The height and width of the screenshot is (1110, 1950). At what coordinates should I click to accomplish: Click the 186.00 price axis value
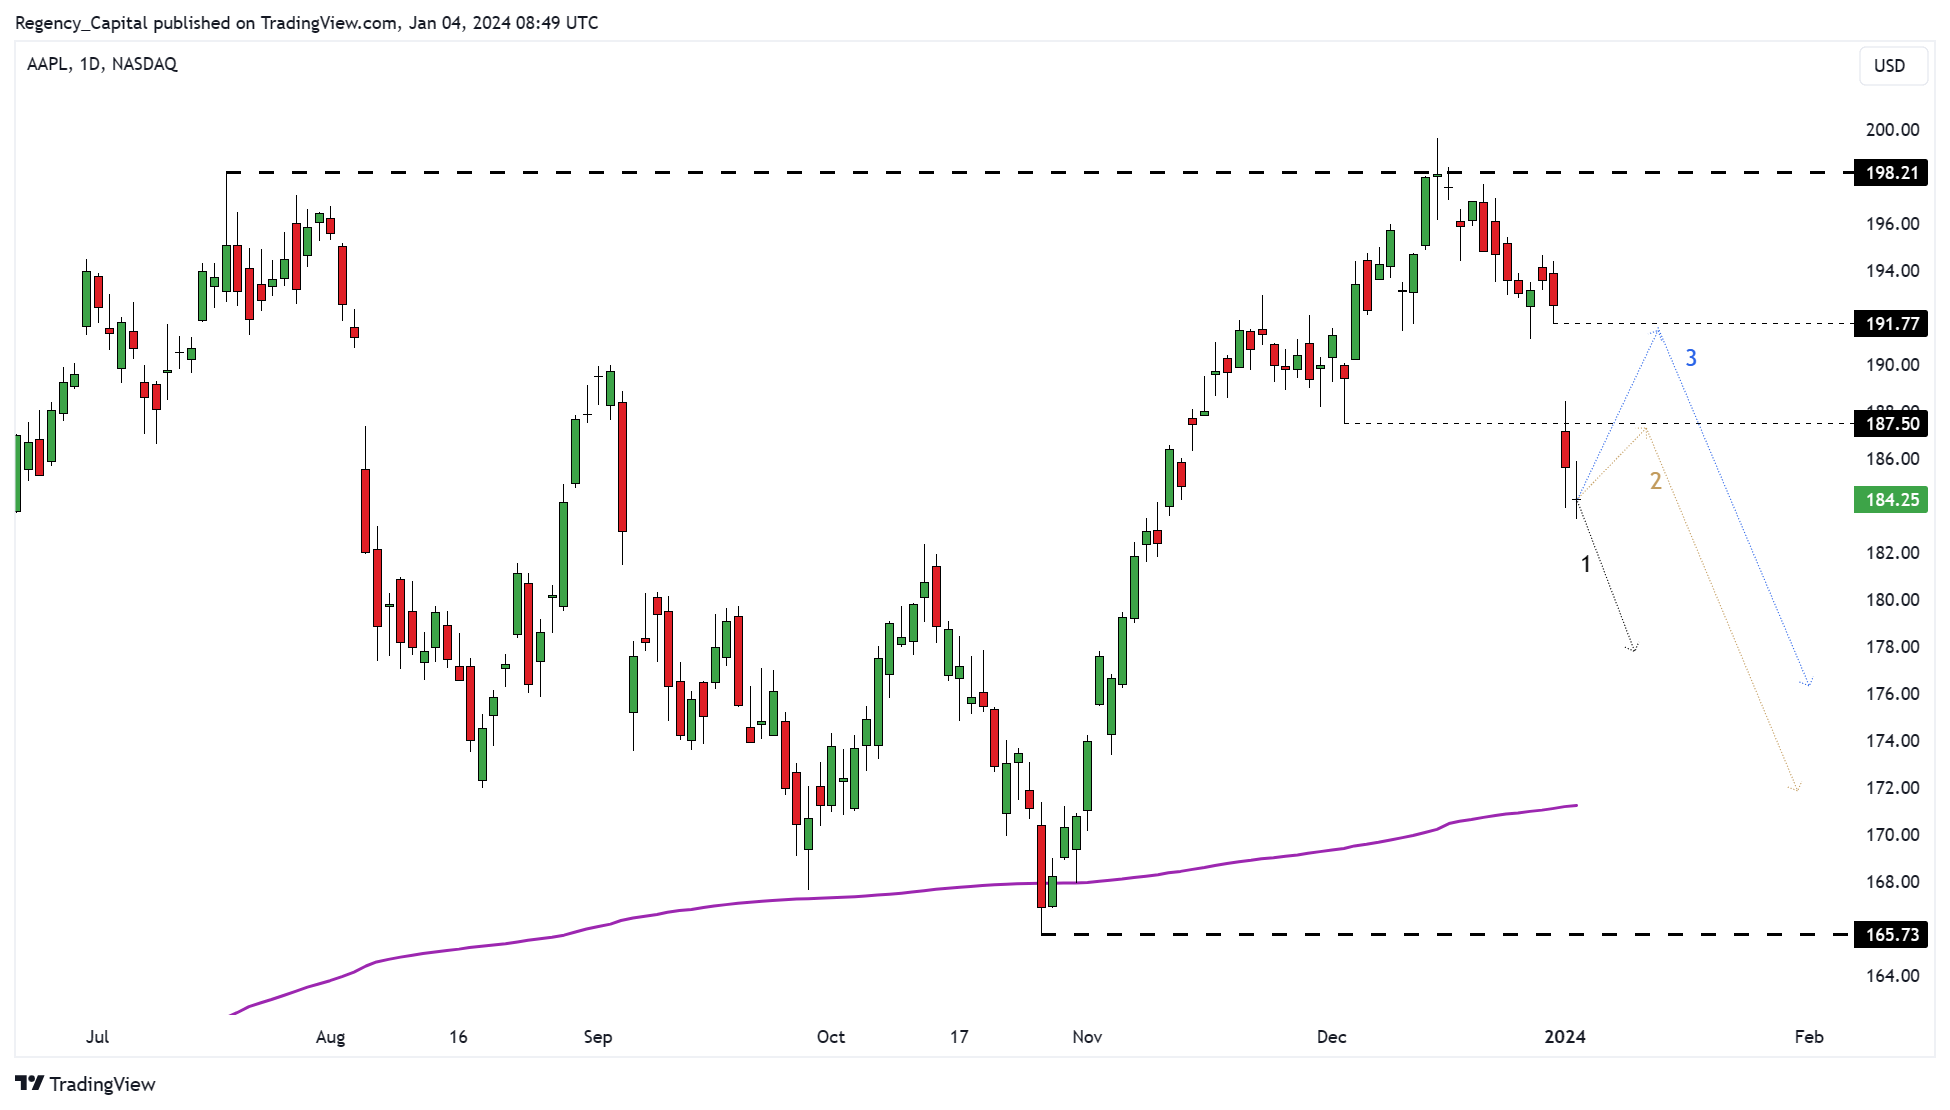click(x=1892, y=459)
